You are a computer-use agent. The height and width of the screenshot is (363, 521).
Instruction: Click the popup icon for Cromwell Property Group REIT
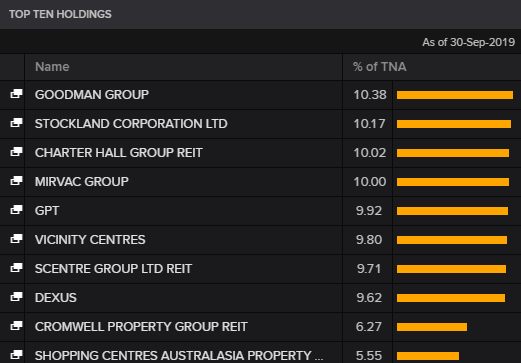pos(16,326)
